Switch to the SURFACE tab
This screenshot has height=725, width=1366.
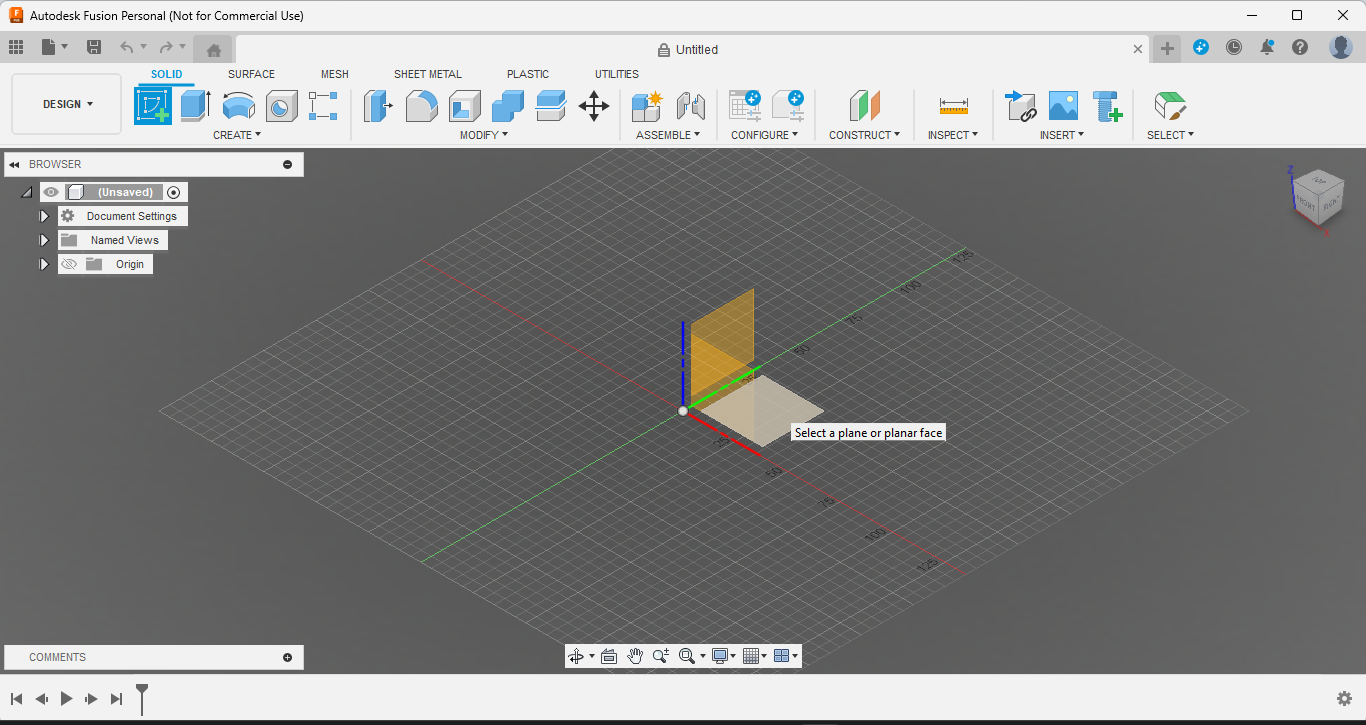251,74
